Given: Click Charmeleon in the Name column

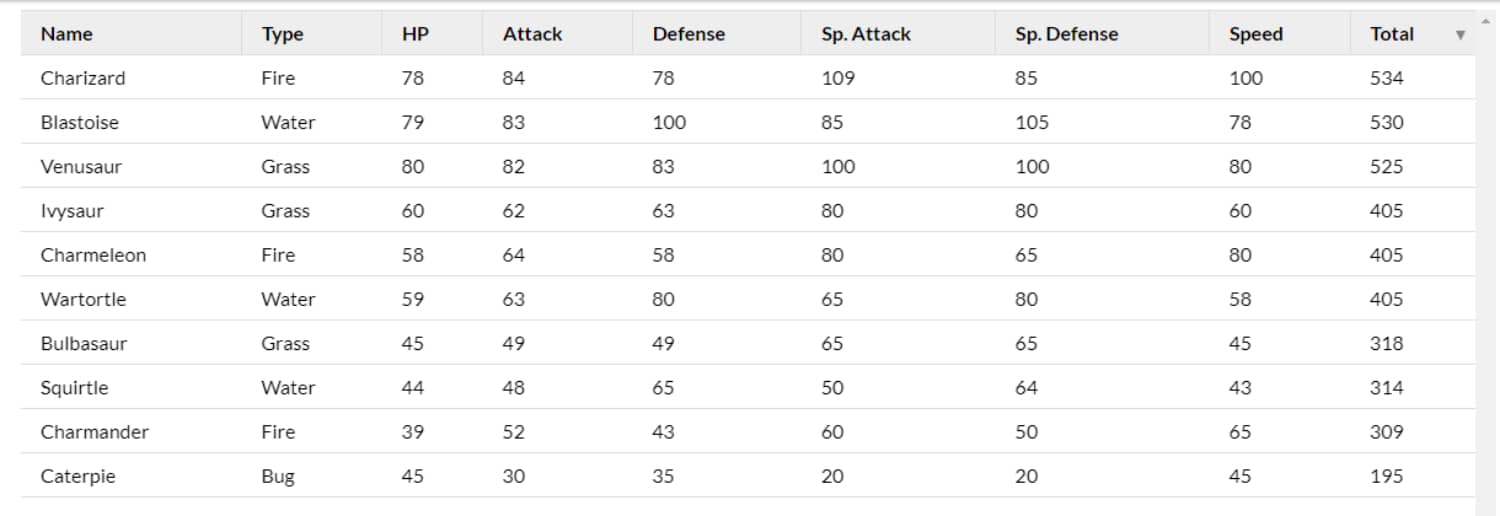Looking at the screenshot, I should 93,255.
